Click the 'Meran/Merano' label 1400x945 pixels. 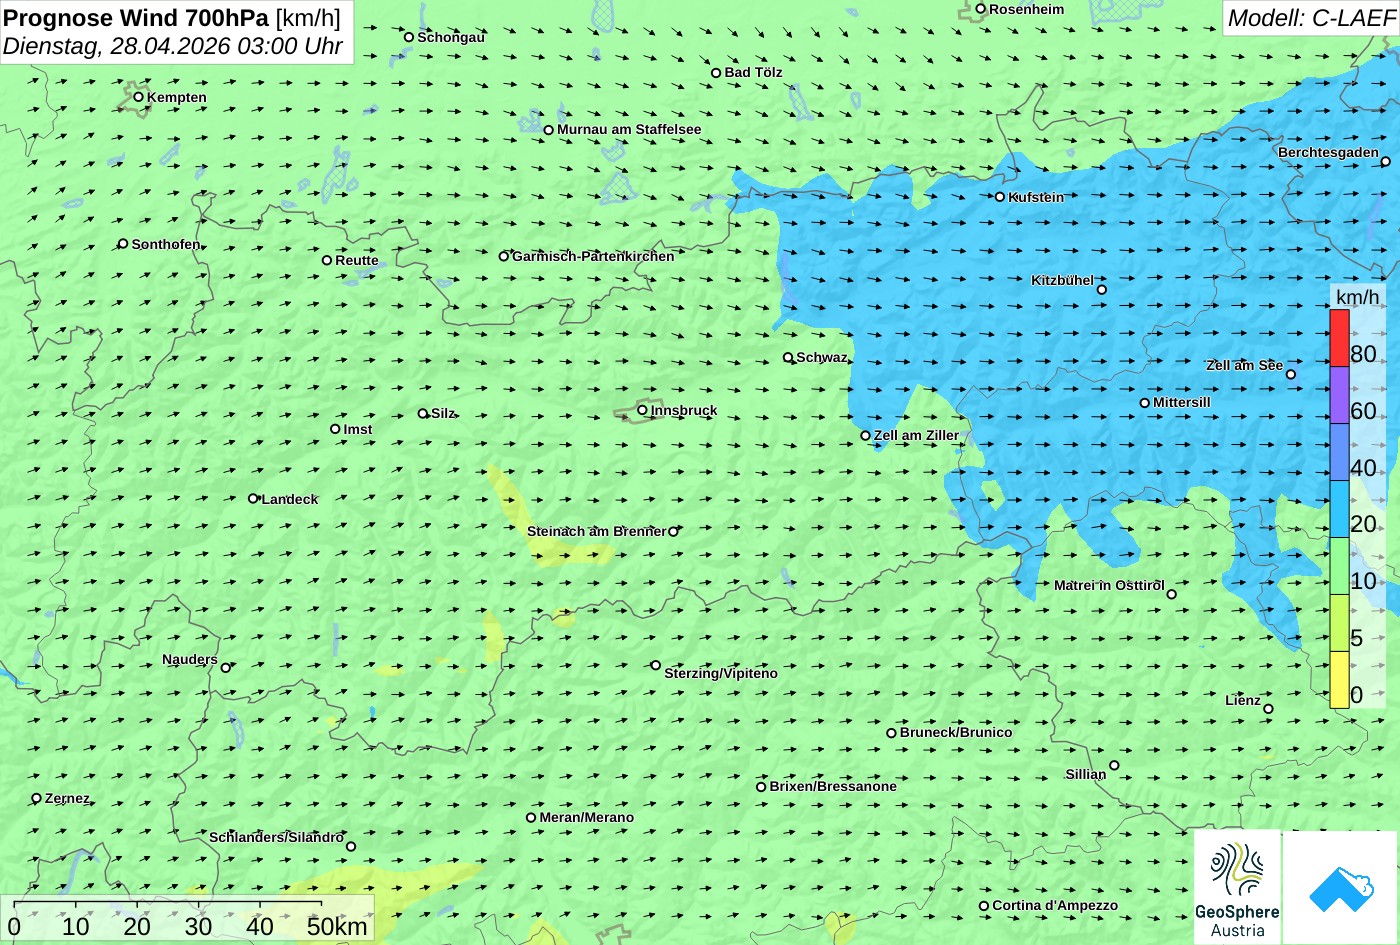pos(587,817)
